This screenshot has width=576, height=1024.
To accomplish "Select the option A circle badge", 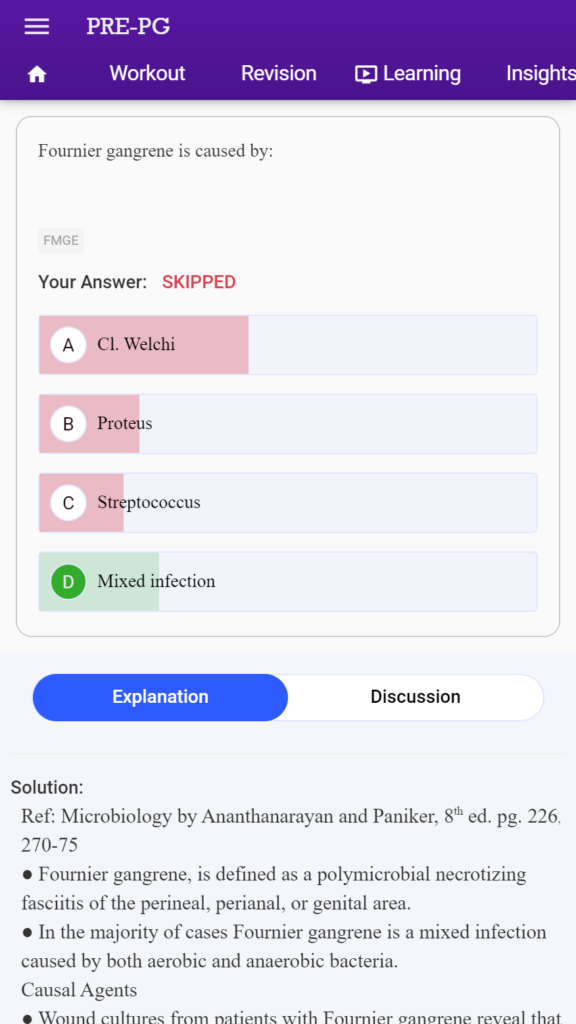I will coord(68,345).
